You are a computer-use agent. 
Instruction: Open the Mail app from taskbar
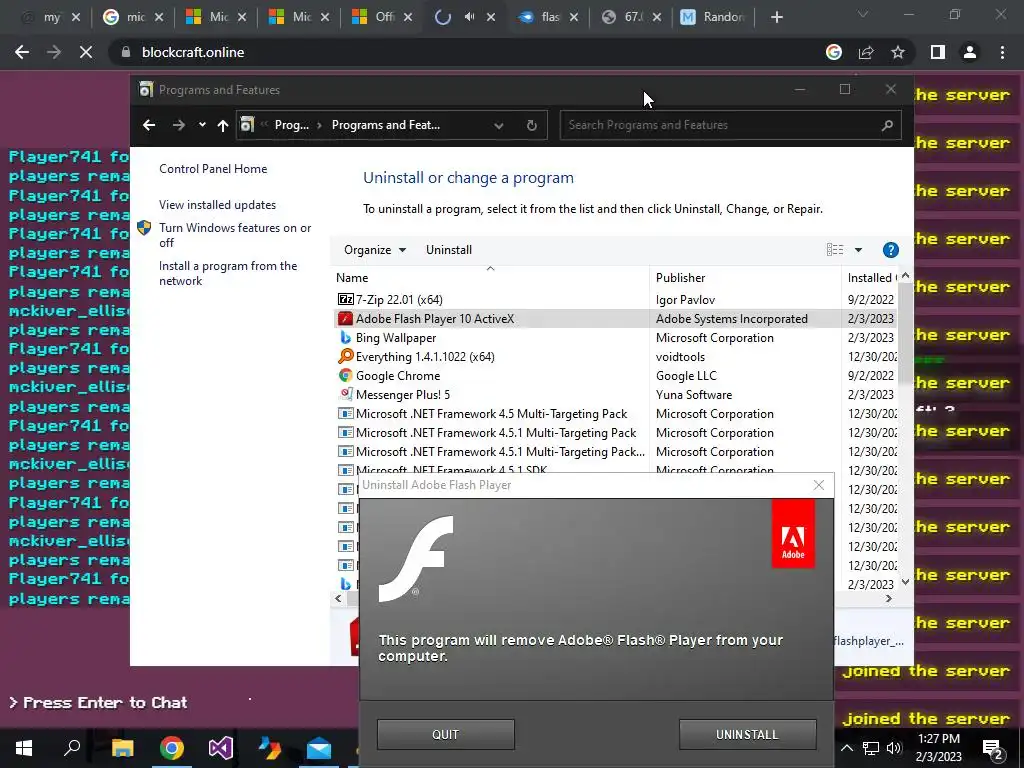tap(319, 748)
